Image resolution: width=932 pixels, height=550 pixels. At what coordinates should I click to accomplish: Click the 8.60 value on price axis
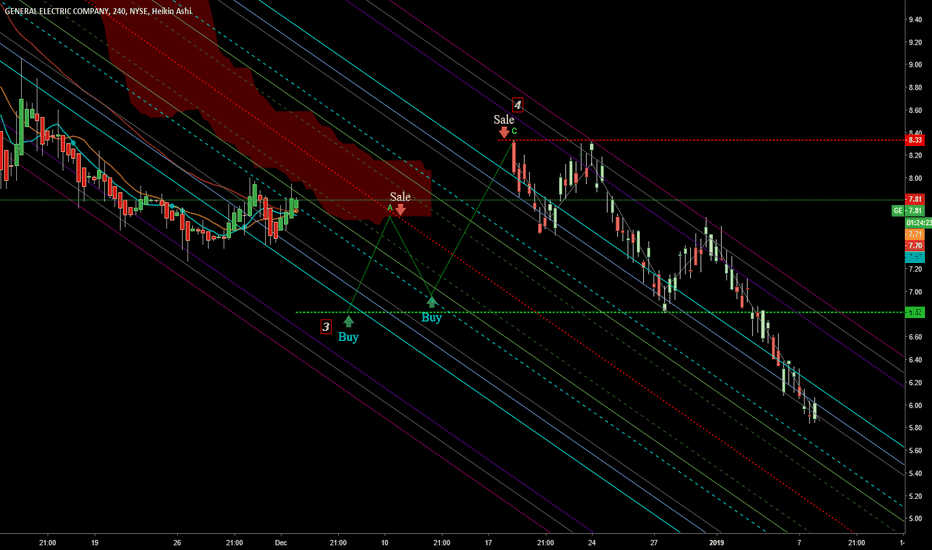(x=915, y=111)
